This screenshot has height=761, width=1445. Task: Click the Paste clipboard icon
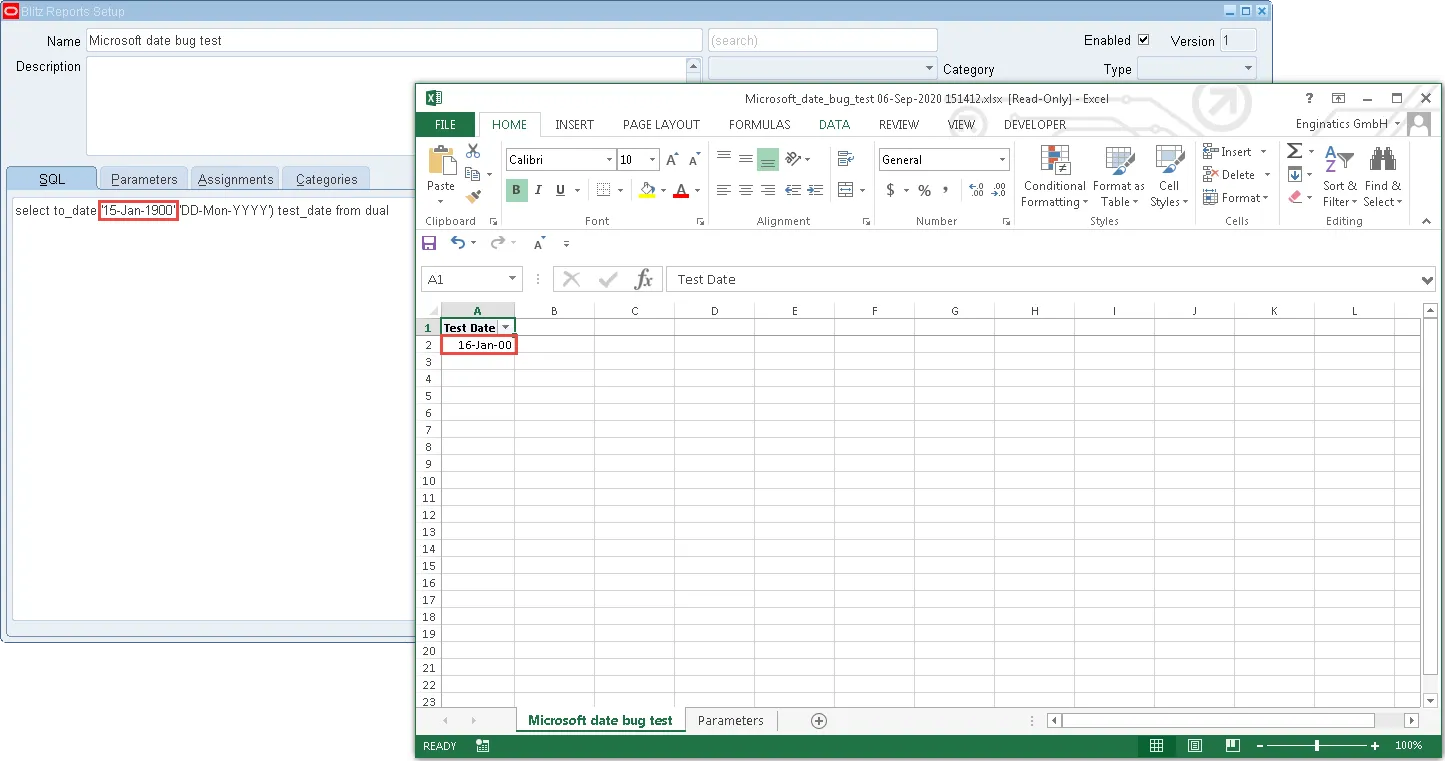coord(440,160)
